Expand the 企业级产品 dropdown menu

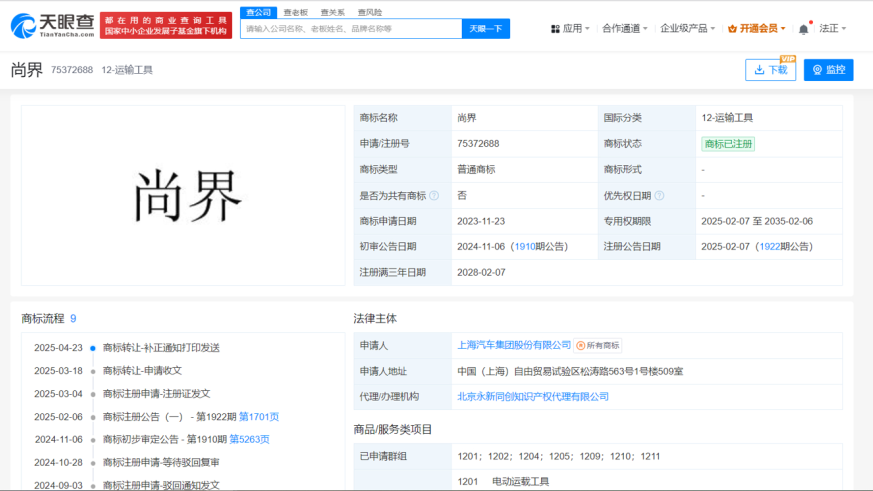688,28
